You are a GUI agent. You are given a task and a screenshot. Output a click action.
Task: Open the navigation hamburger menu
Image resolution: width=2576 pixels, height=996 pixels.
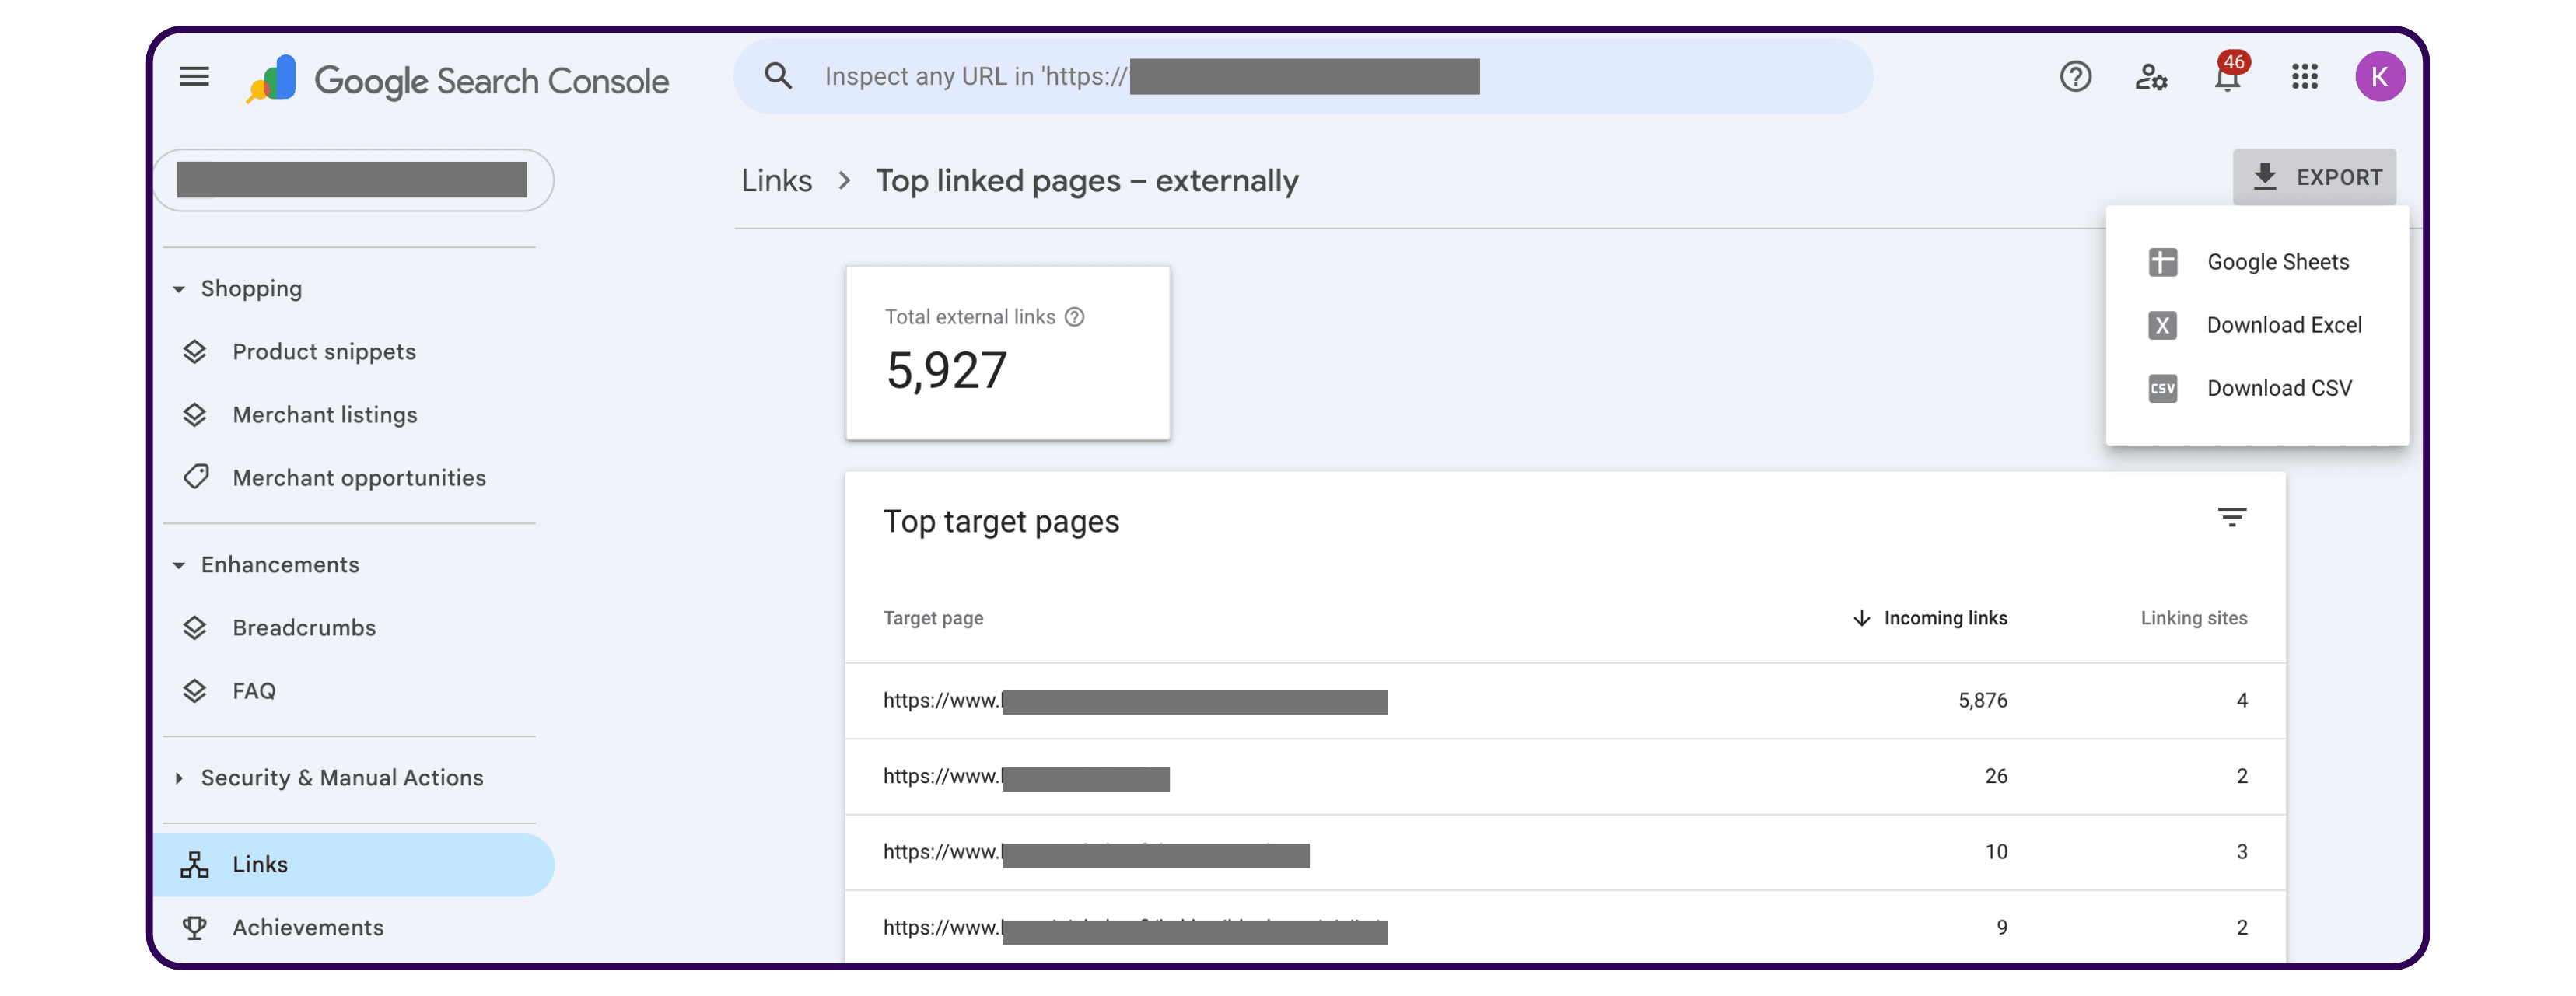[x=194, y=76]
